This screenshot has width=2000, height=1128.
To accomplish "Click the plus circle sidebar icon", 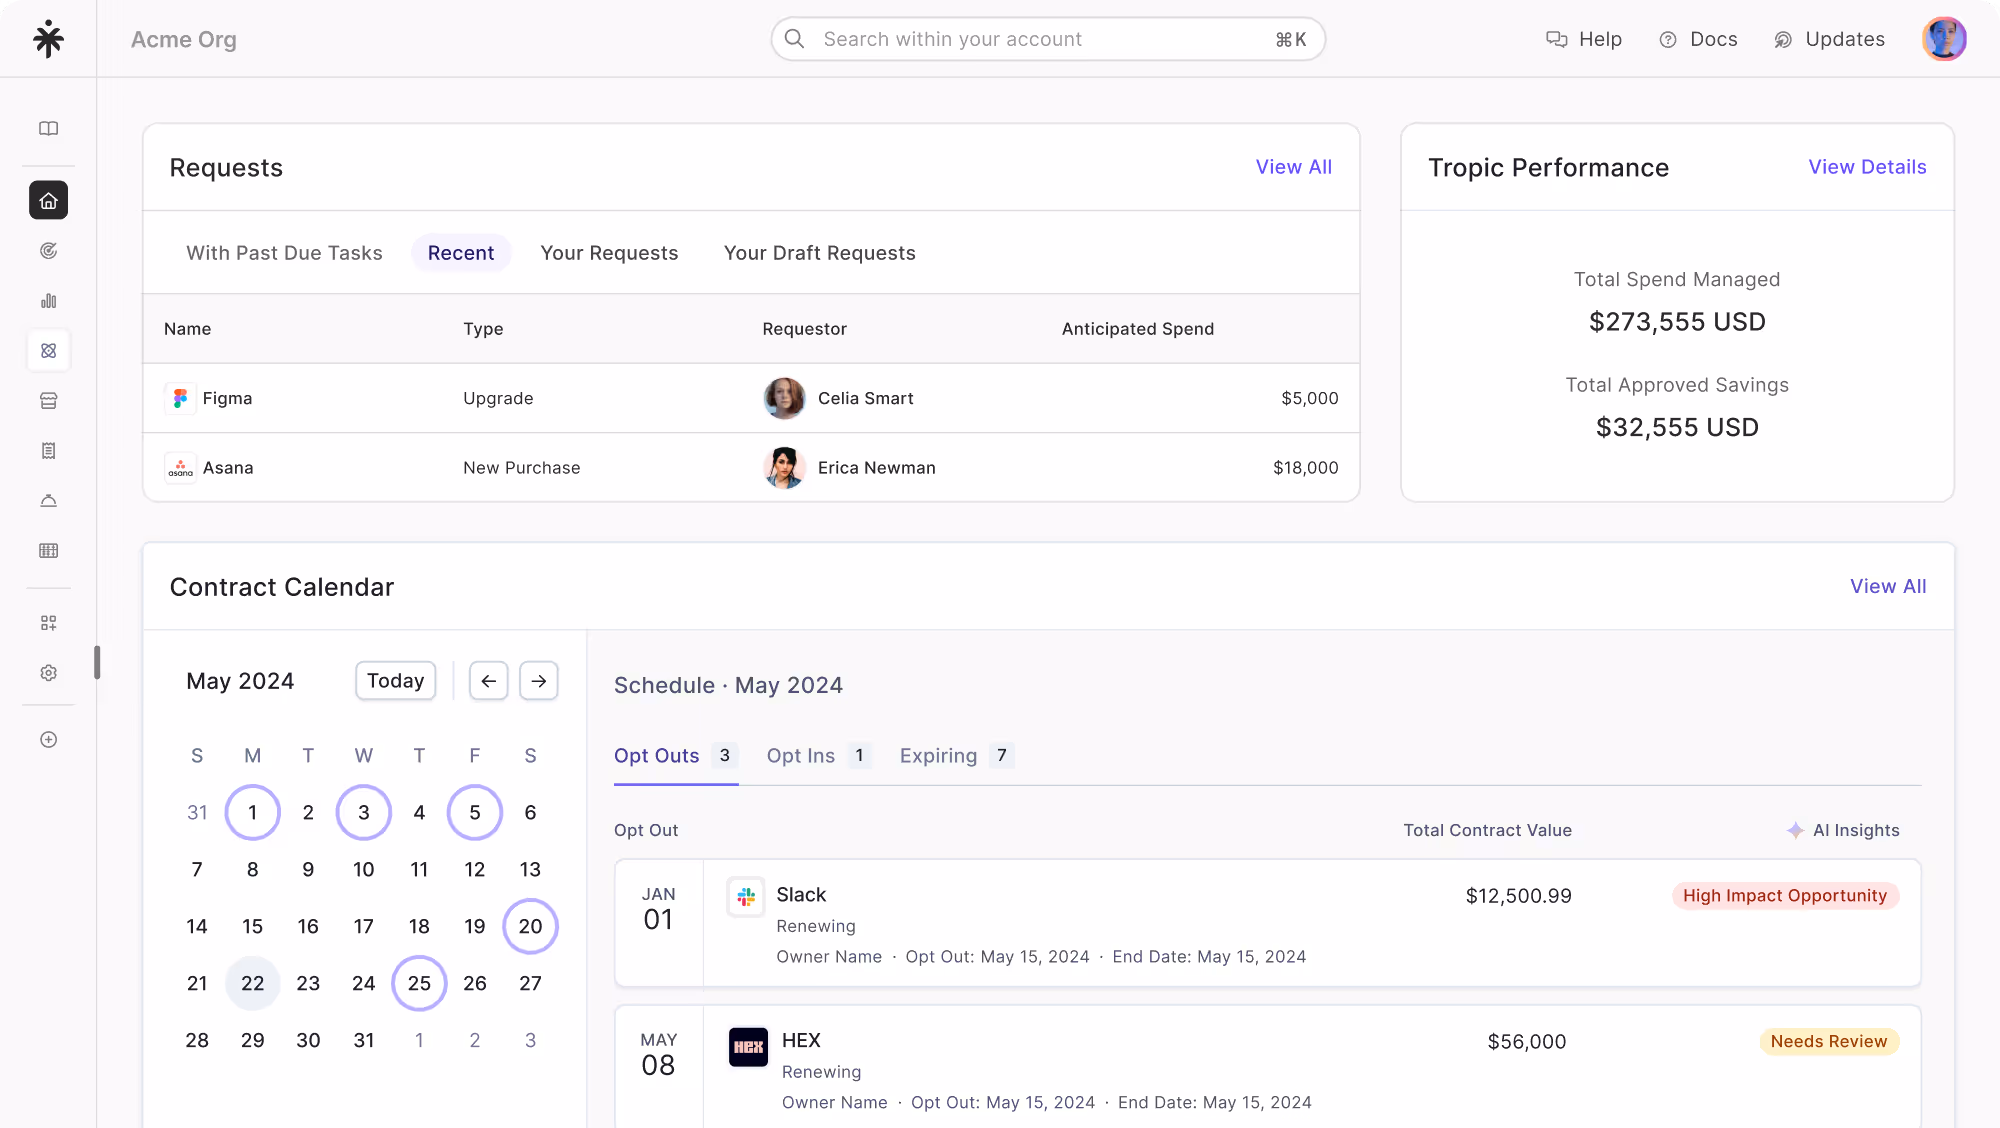I will click(x=48, y=740).
